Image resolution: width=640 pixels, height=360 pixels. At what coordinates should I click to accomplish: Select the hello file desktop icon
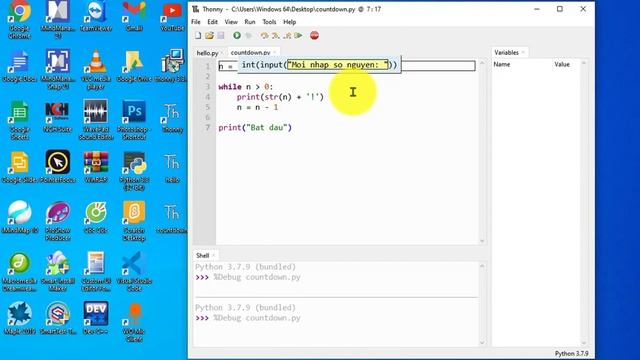coord(172,168)
